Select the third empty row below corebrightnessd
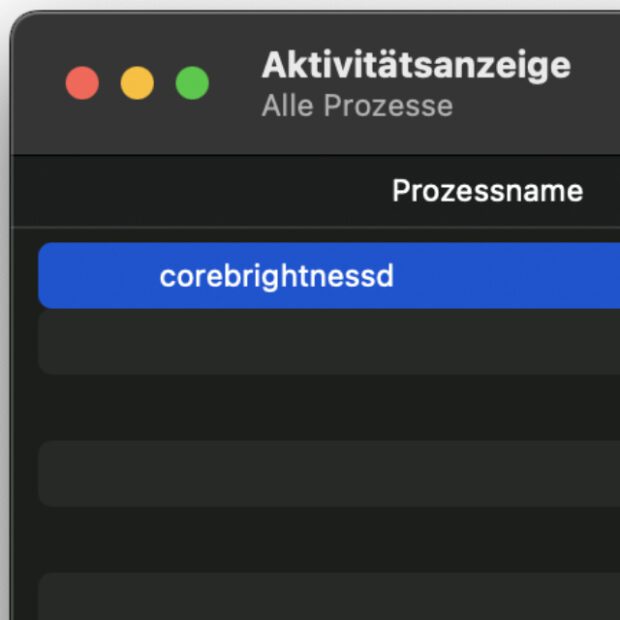This screenshot has height=620, width=620. pyautogui.click(x=329, y=474)
